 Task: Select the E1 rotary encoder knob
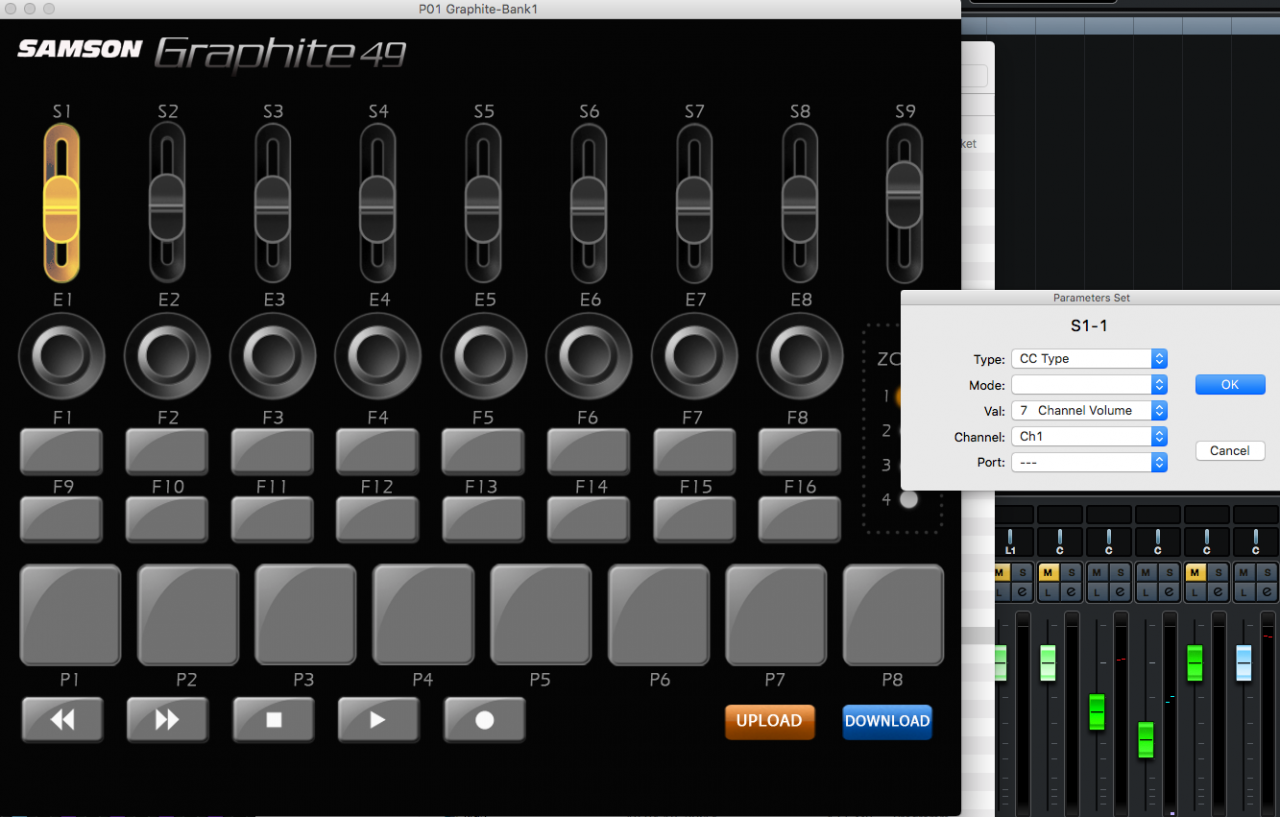coord(62,356)
